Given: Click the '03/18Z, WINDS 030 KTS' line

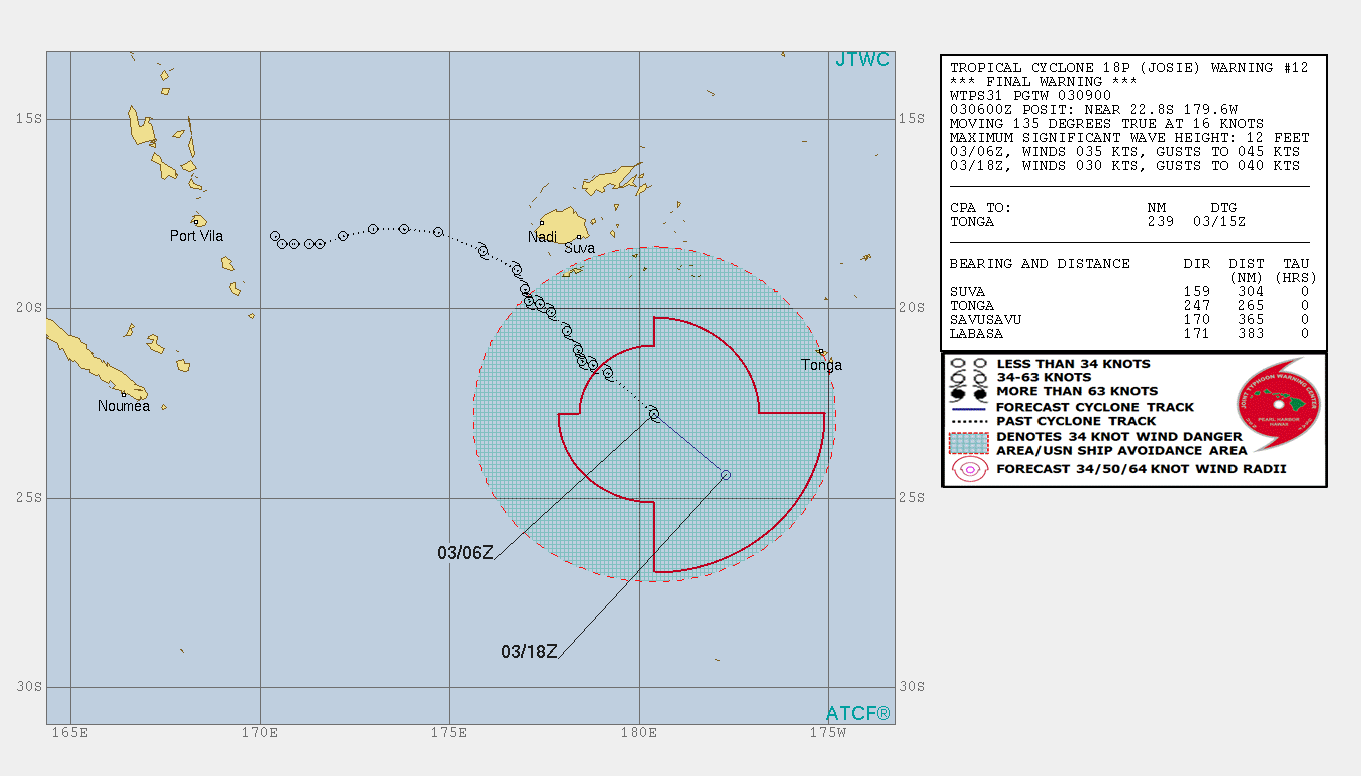Looking at the screenshot, I should (x=1125, y=166).
